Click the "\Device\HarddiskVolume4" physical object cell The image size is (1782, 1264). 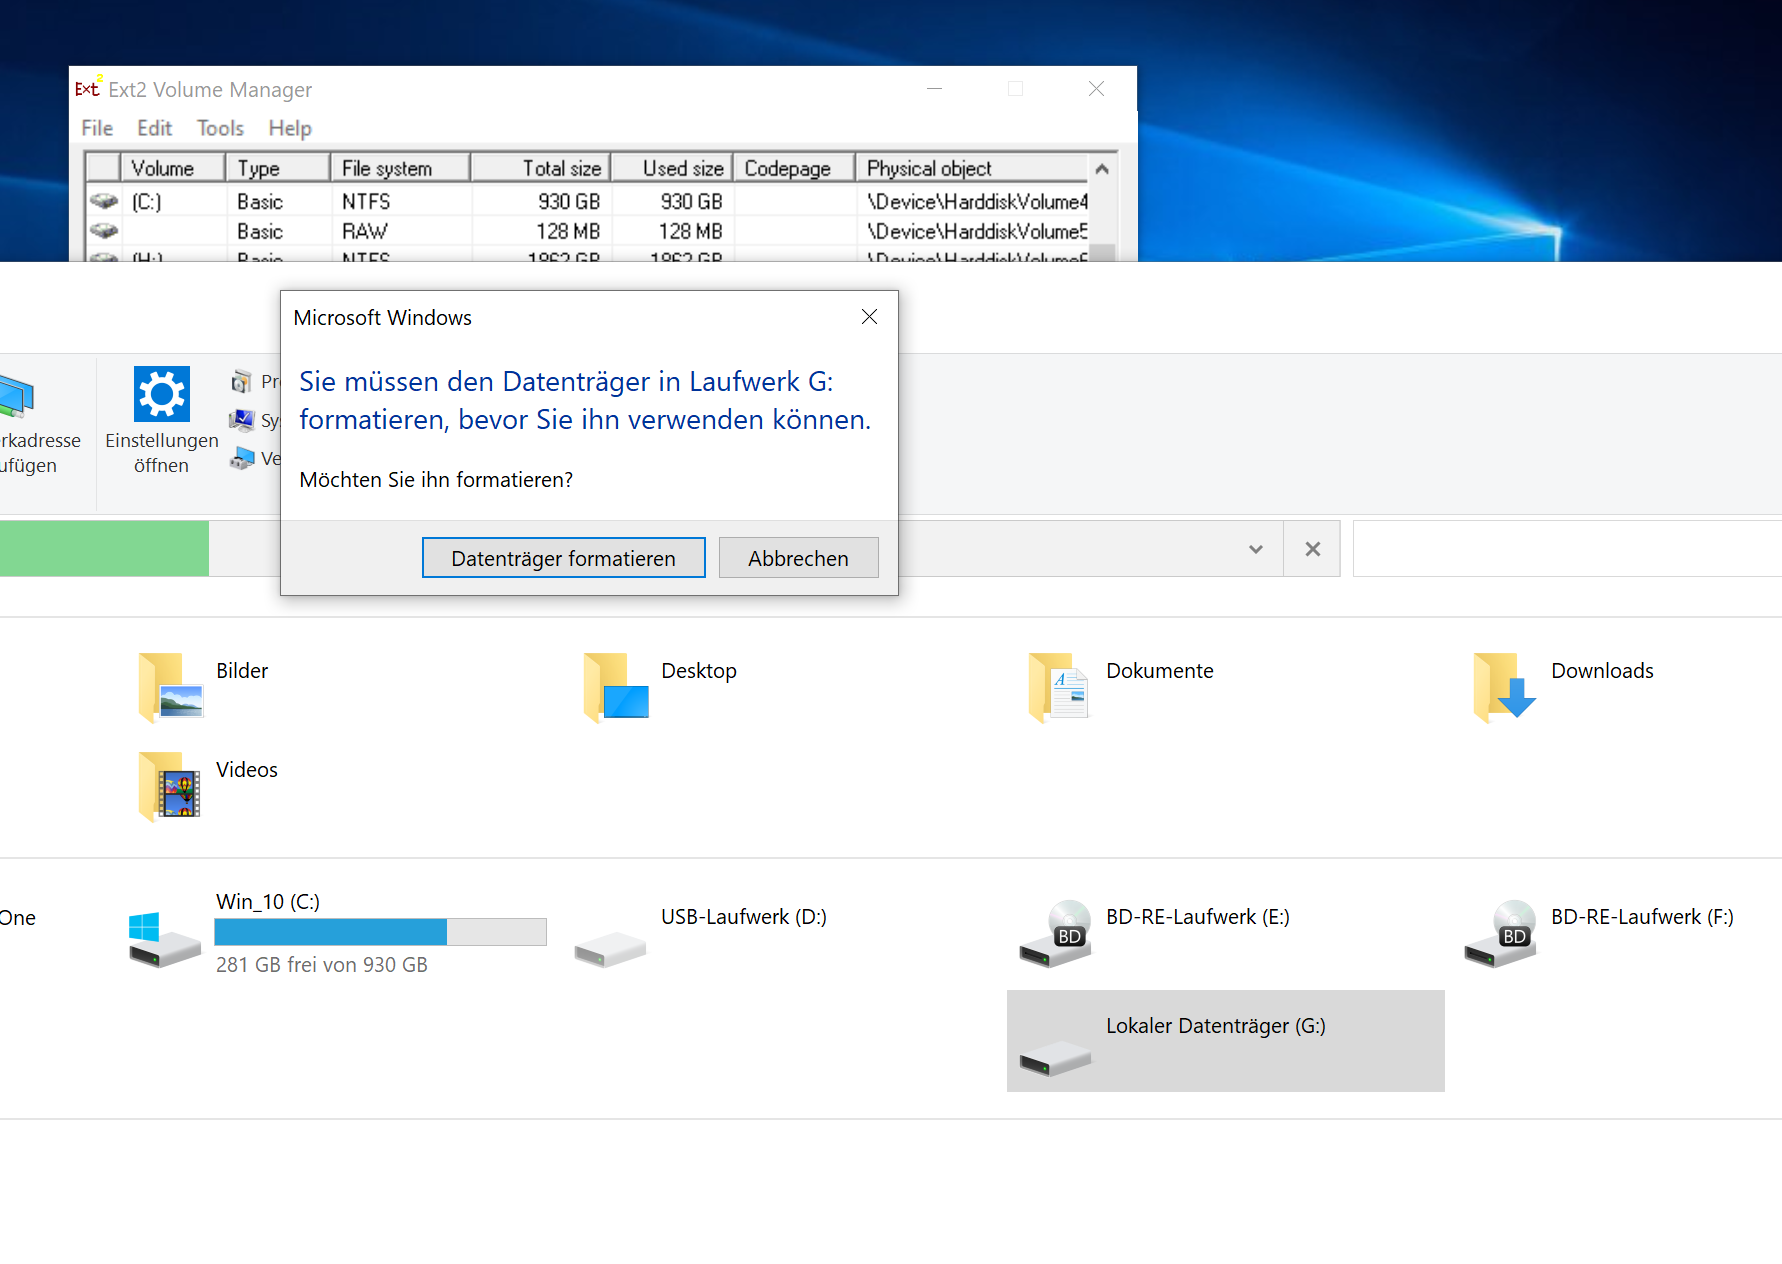[977, 201]
